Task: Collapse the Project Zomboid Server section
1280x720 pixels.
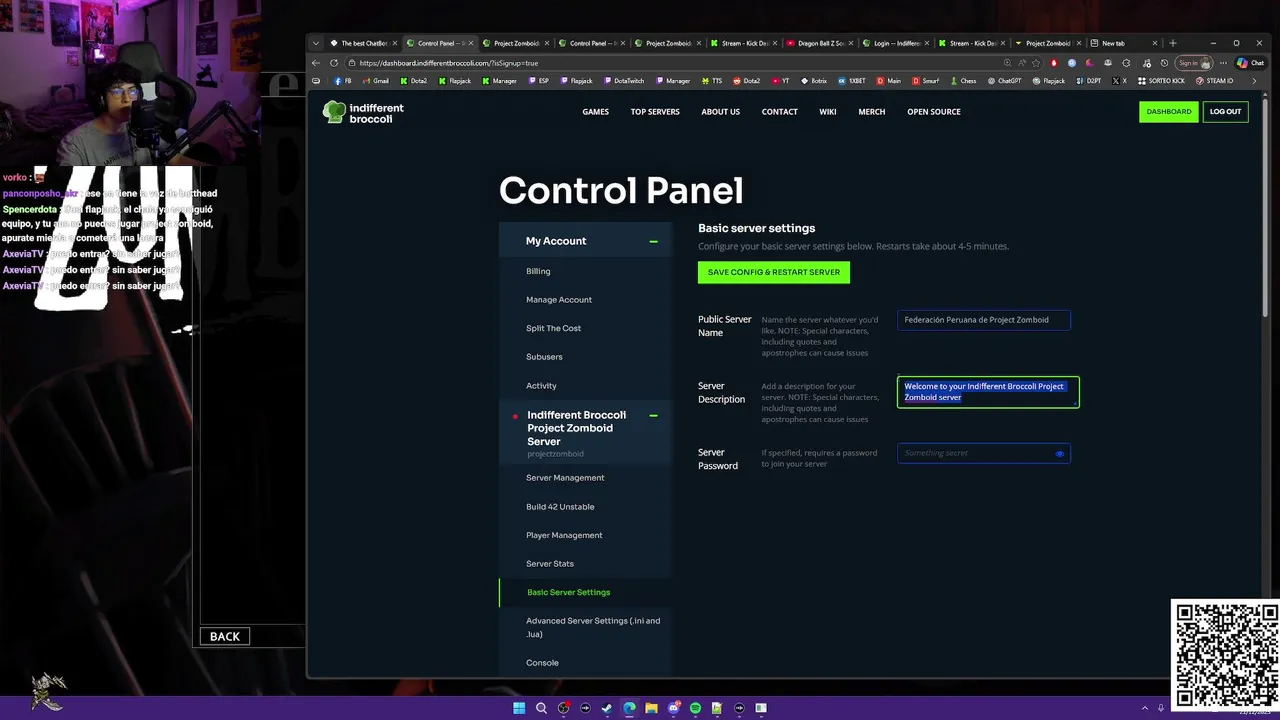Action: click(x=653, y=416)
